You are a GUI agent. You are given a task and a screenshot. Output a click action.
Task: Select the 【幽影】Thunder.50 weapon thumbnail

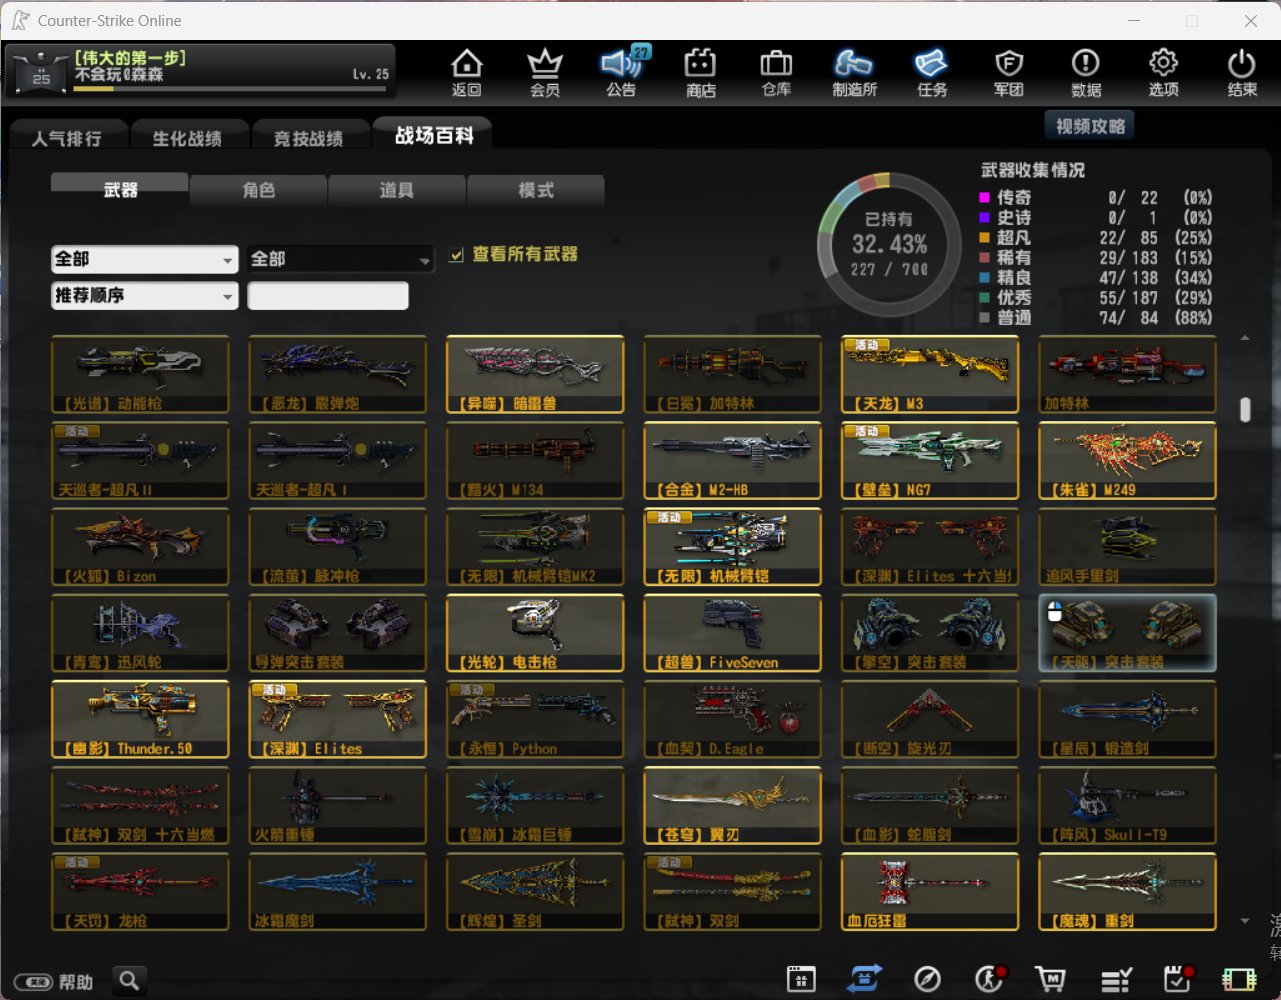pyautogui.click(x=140, y=719)
